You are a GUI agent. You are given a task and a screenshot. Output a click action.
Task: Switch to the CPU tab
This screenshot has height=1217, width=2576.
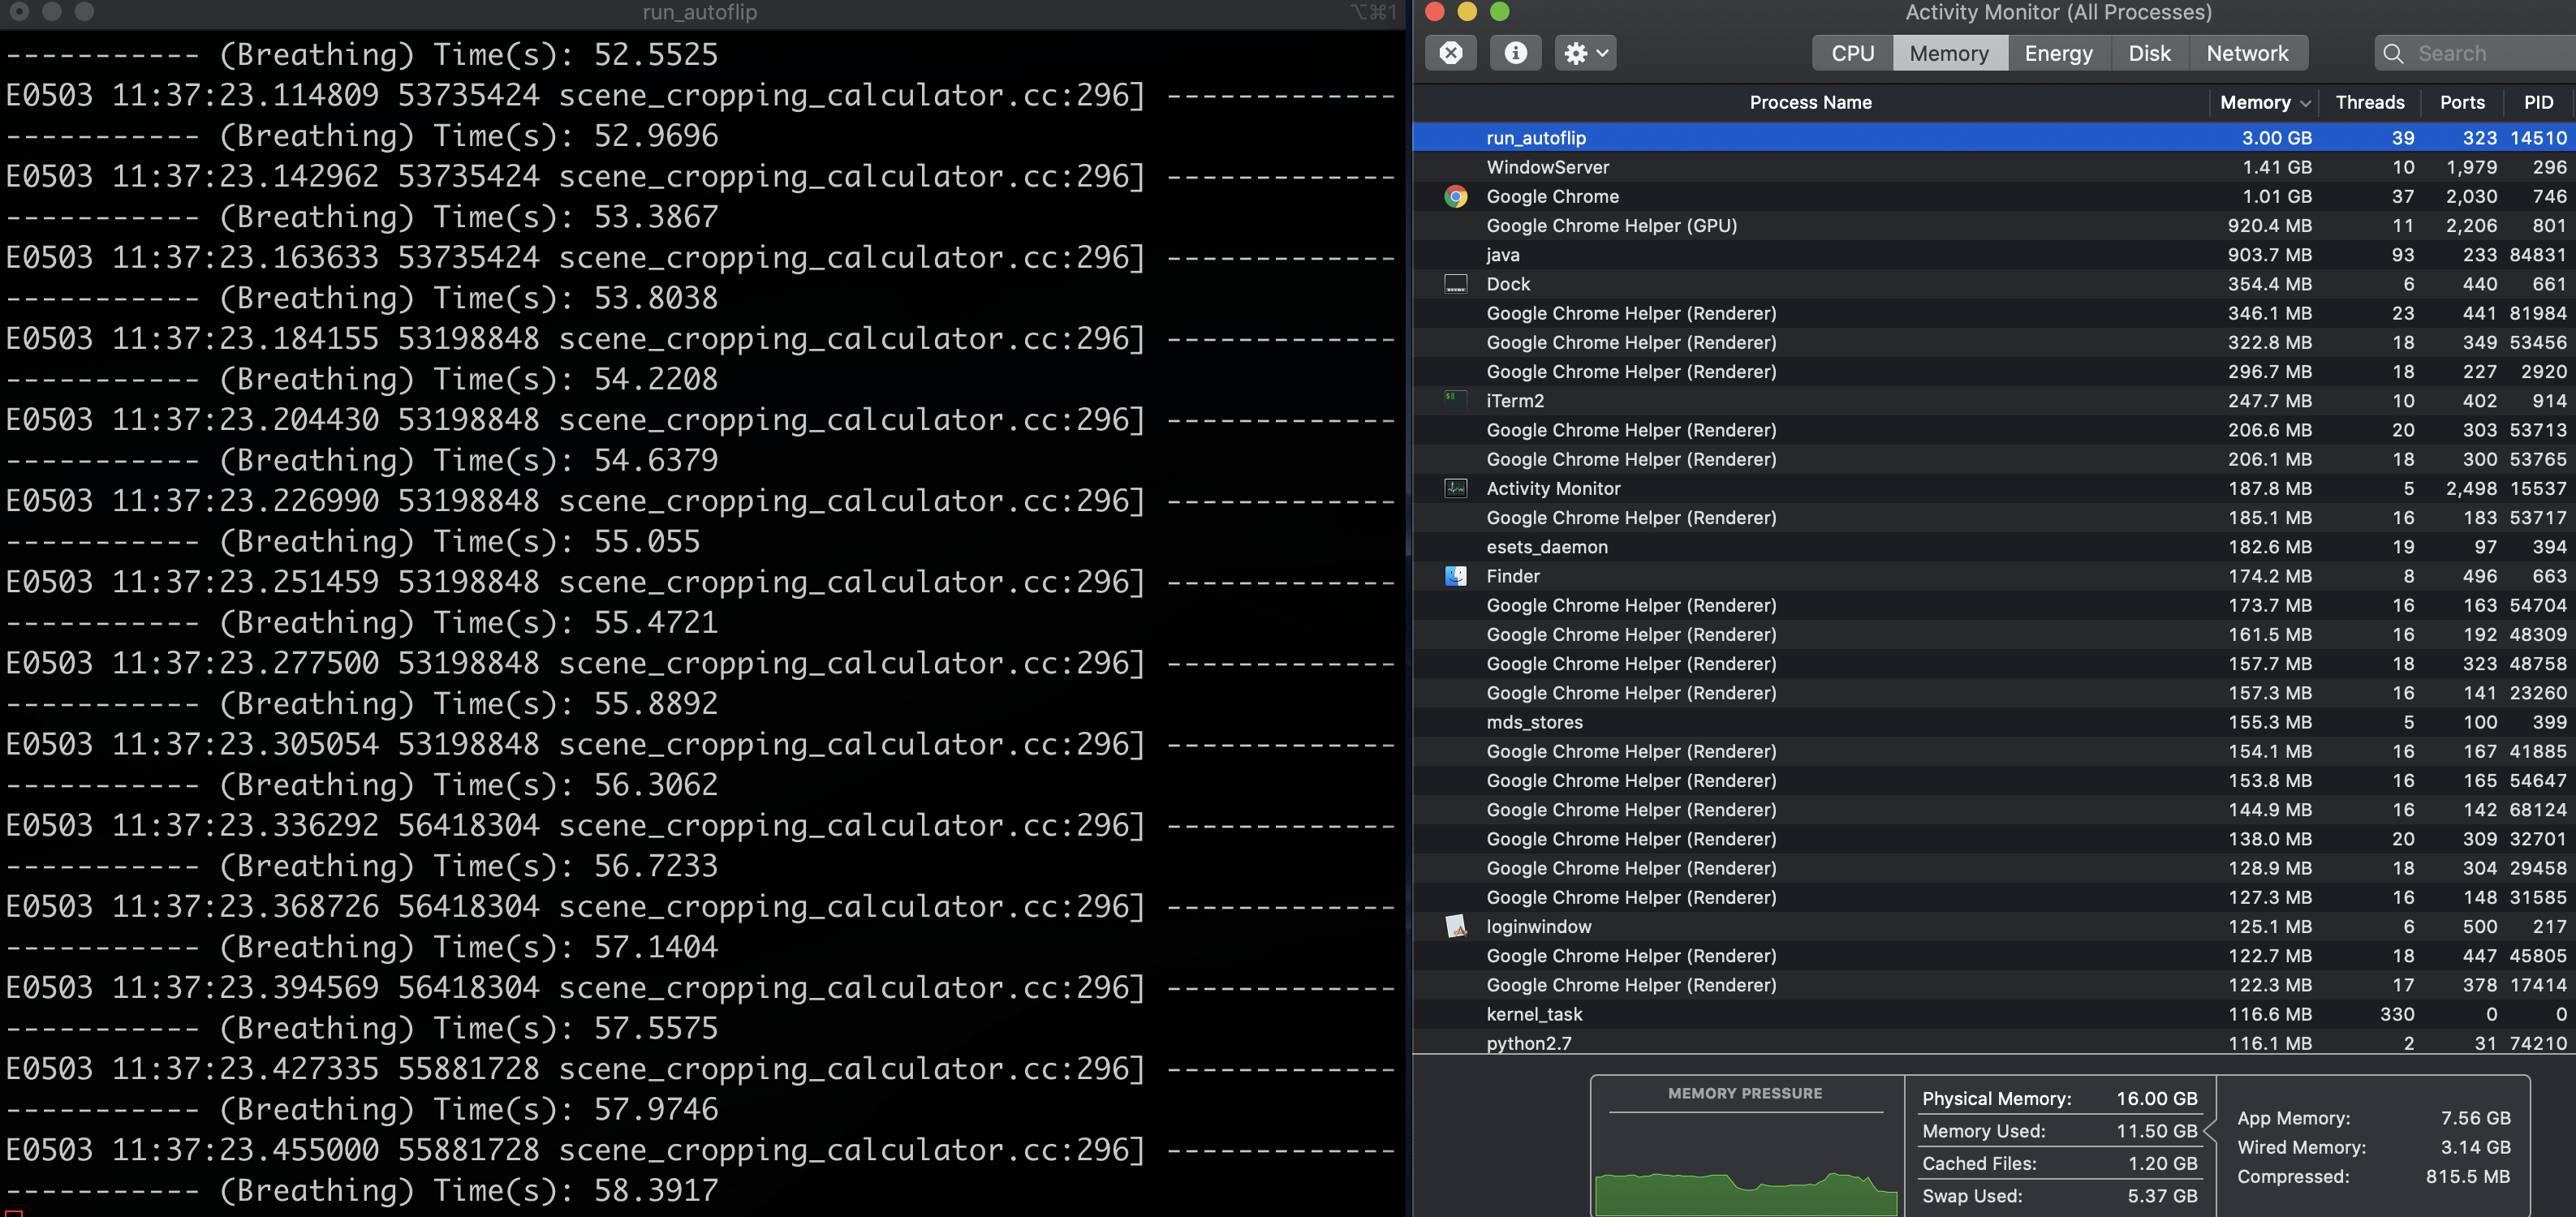tap(1851, 53)
